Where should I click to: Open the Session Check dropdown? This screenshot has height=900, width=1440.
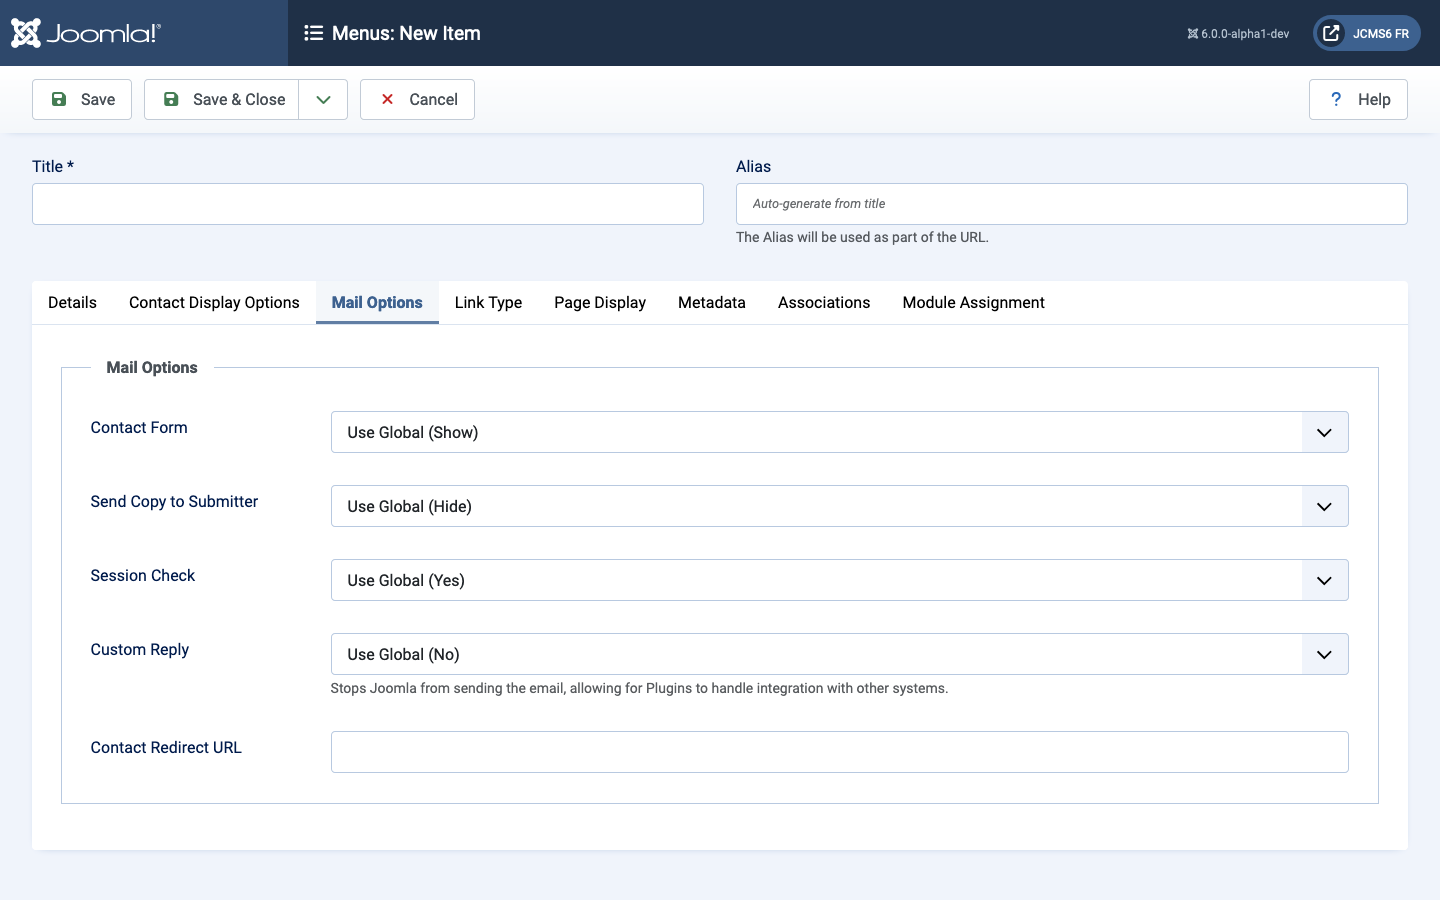click(x=839, y=580)
